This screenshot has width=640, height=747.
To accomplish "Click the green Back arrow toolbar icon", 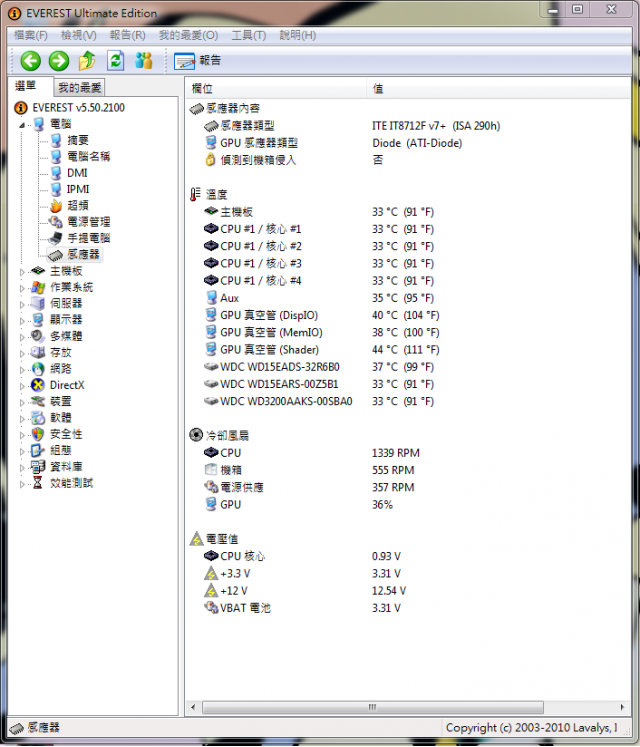I will (30, 61).
